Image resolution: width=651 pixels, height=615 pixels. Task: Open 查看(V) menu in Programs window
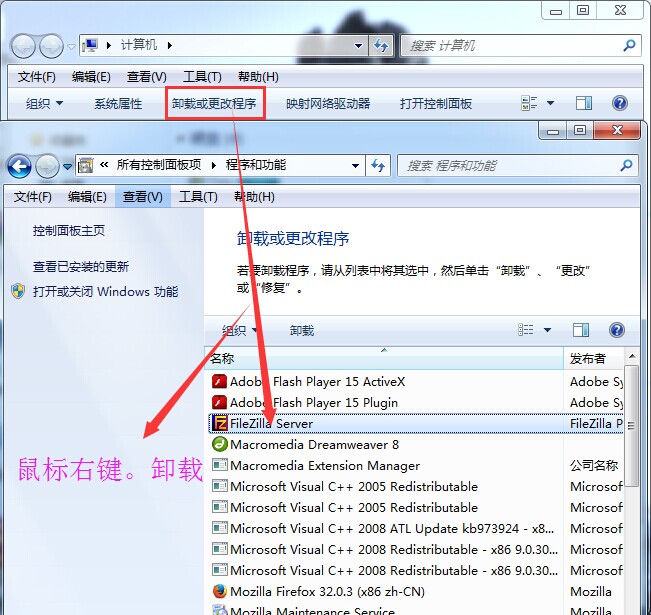click(143, 196)
